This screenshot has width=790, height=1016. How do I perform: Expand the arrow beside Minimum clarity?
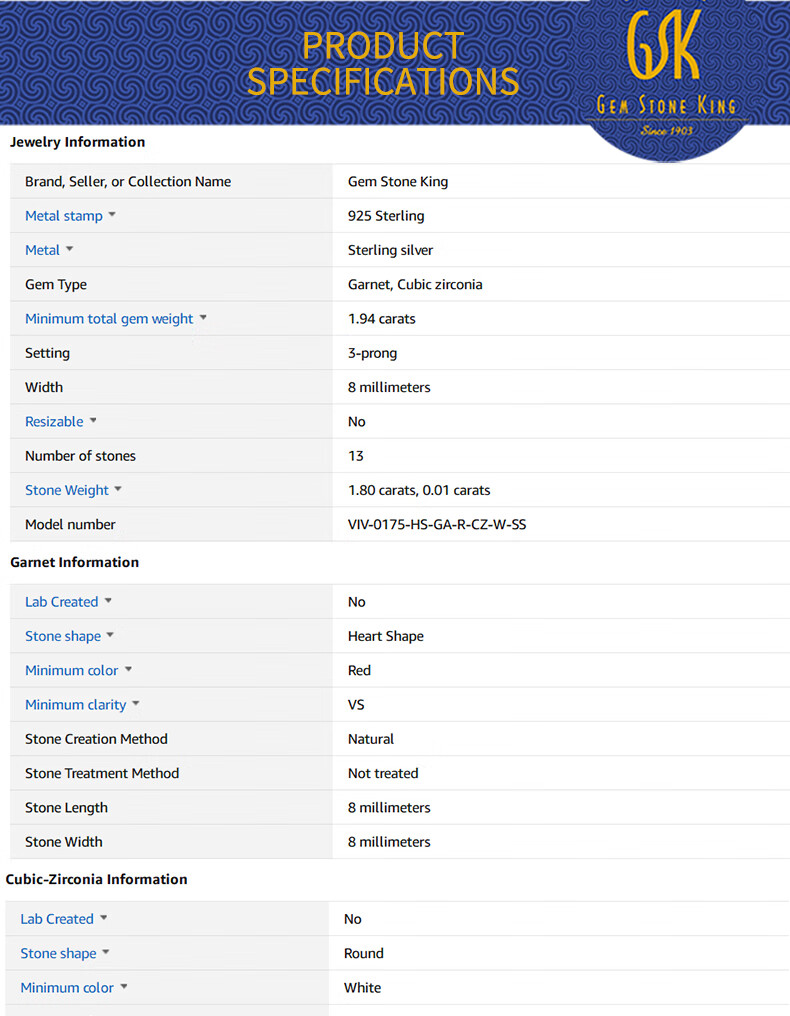coord(136,704)
